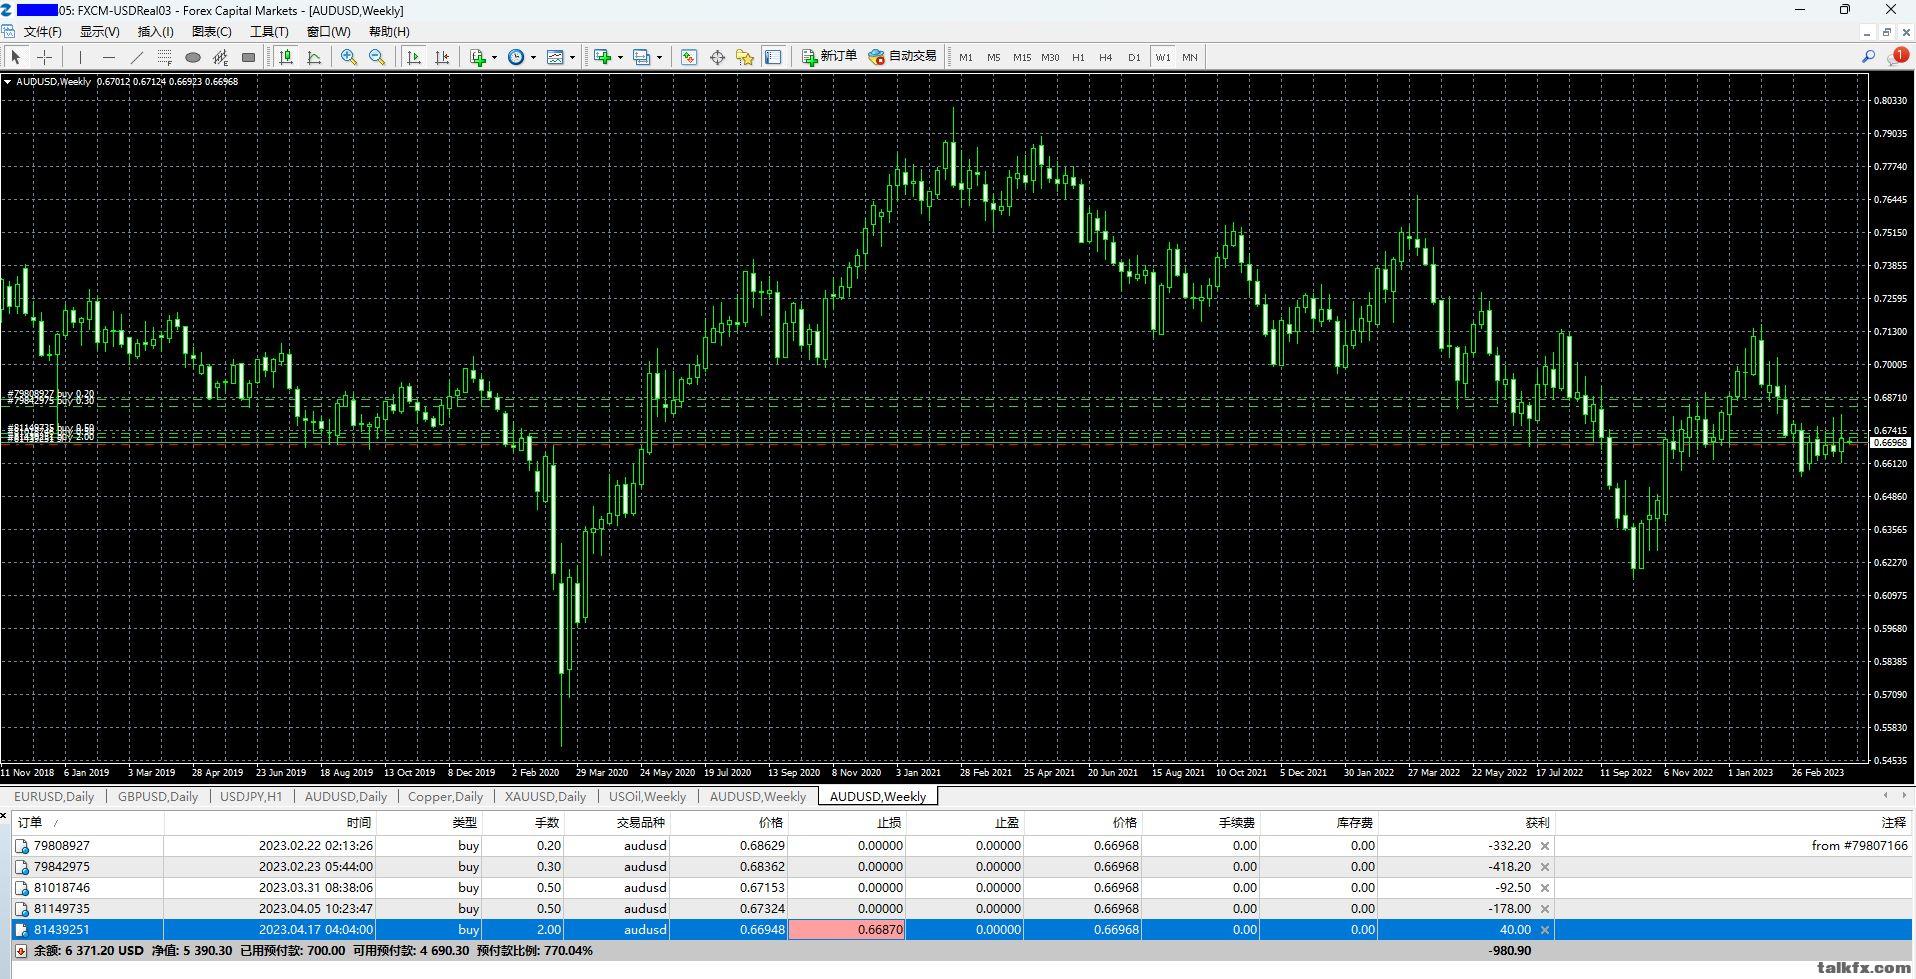Screen dimensions: 1916x979
Task: Switch to the Copper,Daily chart tab
Action: (x=445, y=797)
